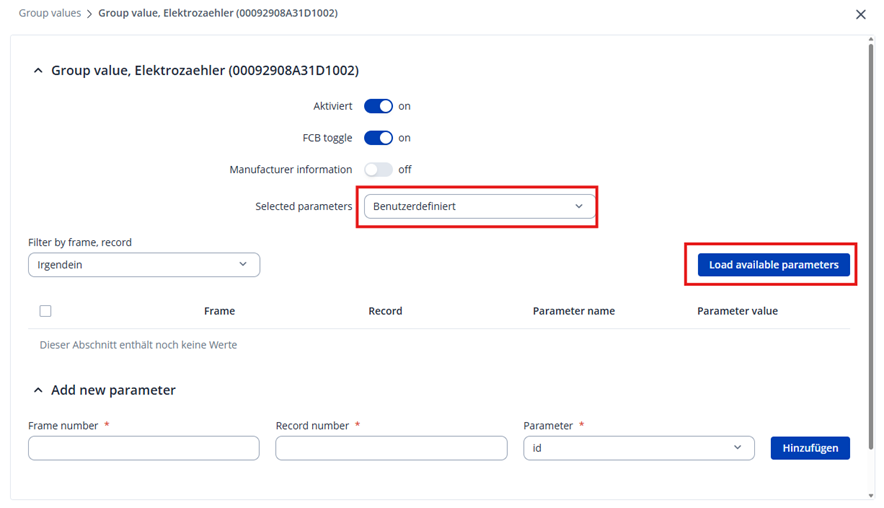Click the Frame number input field
Screen dimensions: 884x508
pyautogui.click(x=144, y=448)
